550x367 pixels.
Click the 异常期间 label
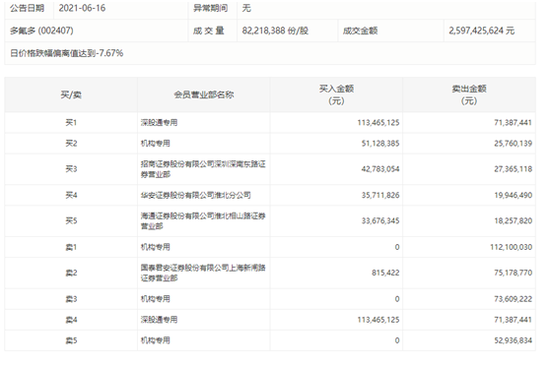click(x=210, y=8)
